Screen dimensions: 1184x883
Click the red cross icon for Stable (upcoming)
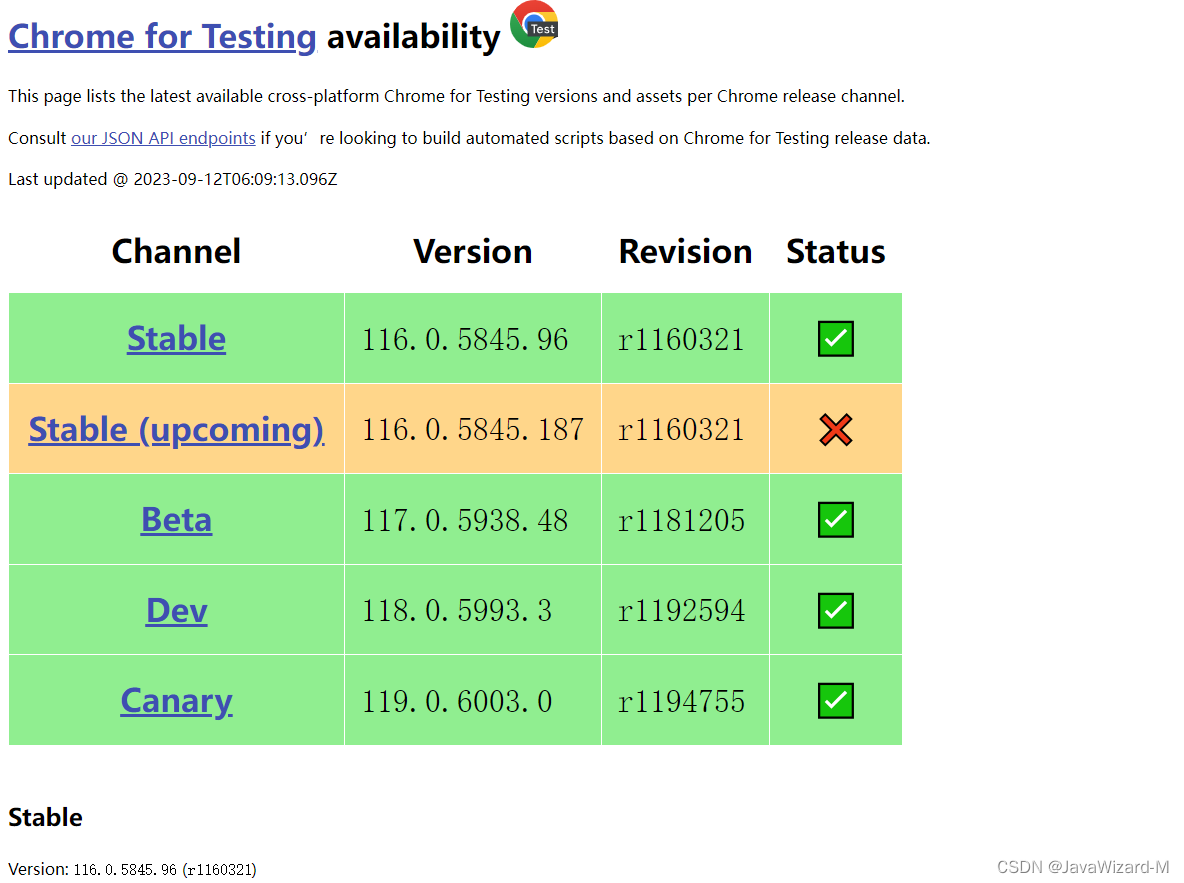pos(836,430)
